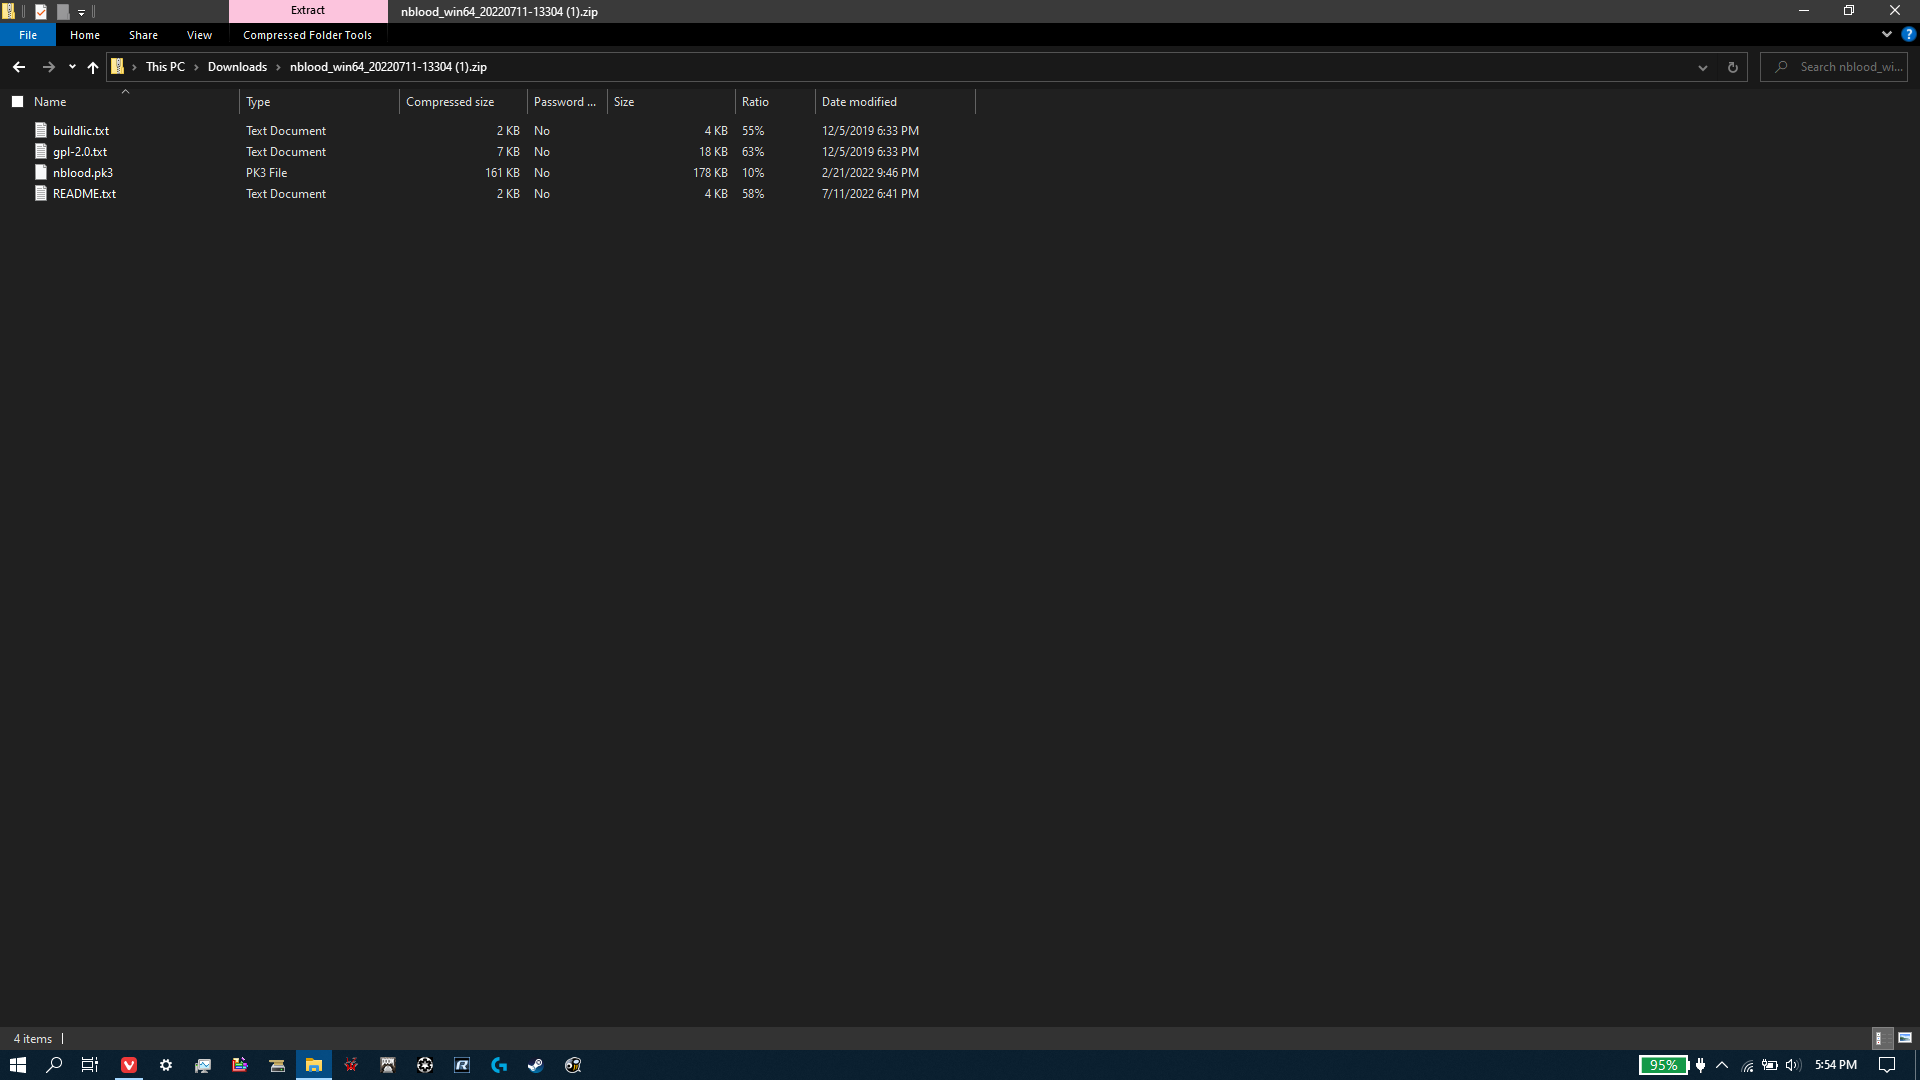This screenshot has height=1080, width=1920.
Task: Start the Rockstar Games Launcher from taskbar
Action: (x=461, y=1064)
